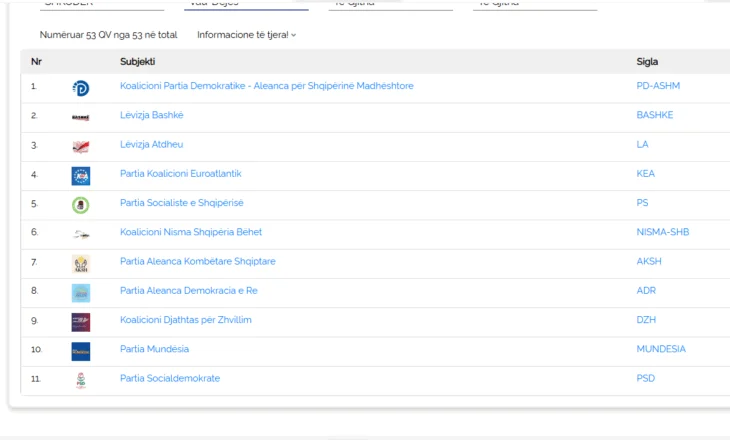Open Partia Aleanca Demokracia e Re link
This screenshot has width=730, height=440.
189,291
